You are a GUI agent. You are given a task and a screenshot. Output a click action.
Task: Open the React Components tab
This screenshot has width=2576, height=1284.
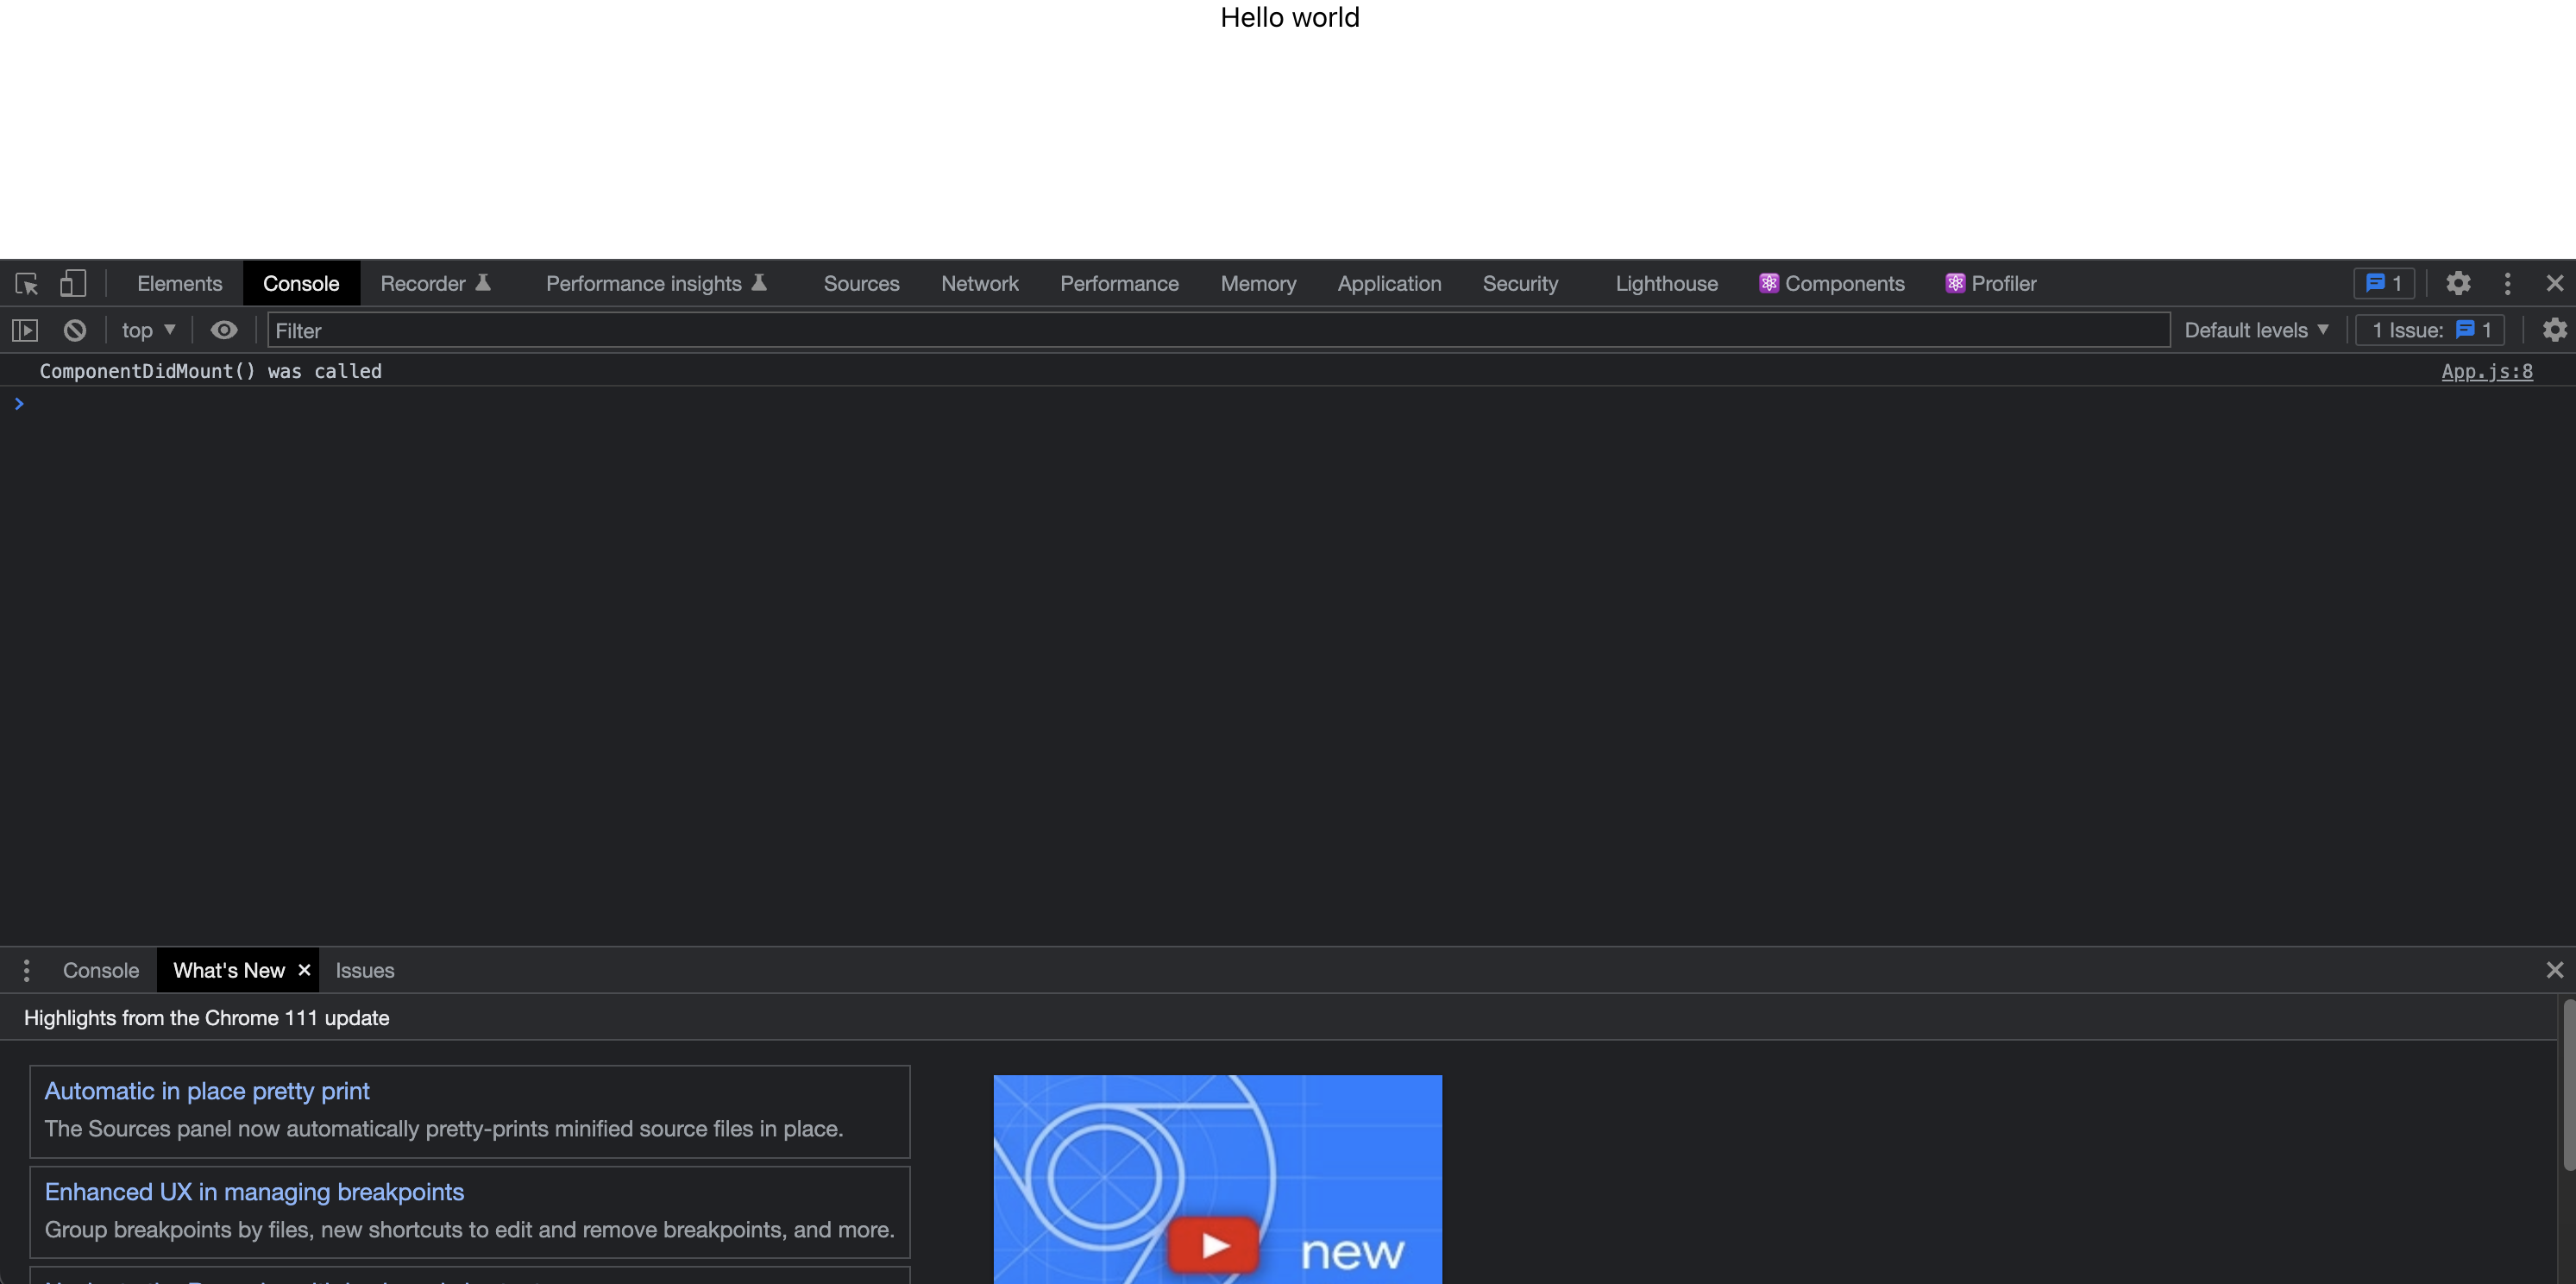pyautogui.click(x=1832, y=284)
